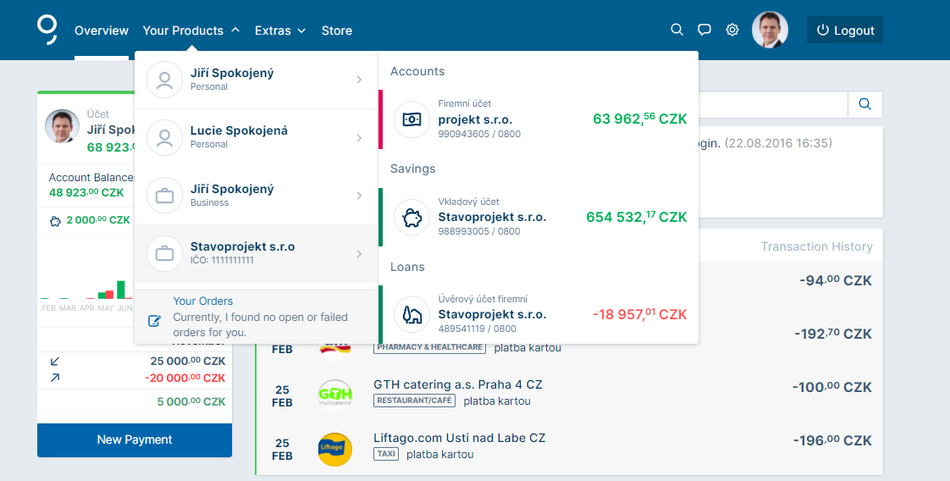Open the Extras dropdown menu
Viewport: 950px width, 481px height.
coord(280,30)
